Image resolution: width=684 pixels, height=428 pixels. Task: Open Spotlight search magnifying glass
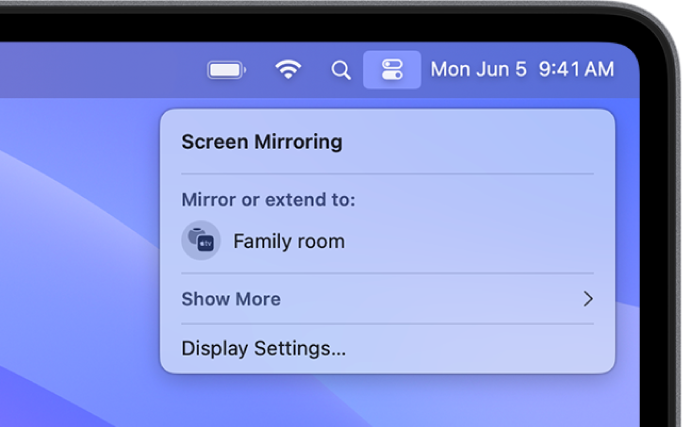341,70
